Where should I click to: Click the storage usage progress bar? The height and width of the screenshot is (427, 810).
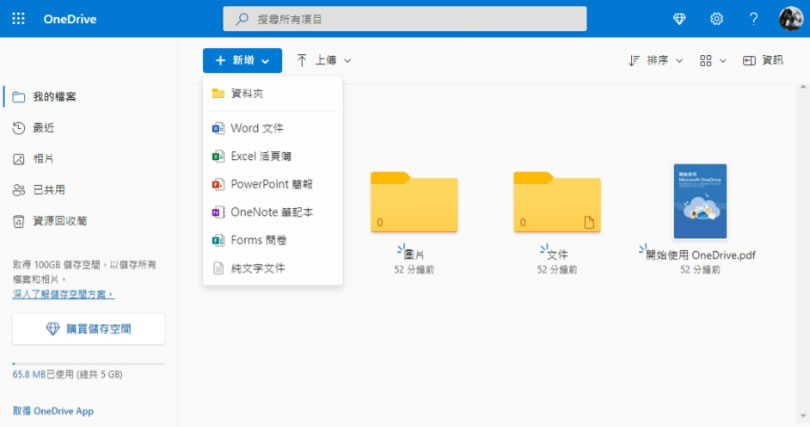pos(89,363)
